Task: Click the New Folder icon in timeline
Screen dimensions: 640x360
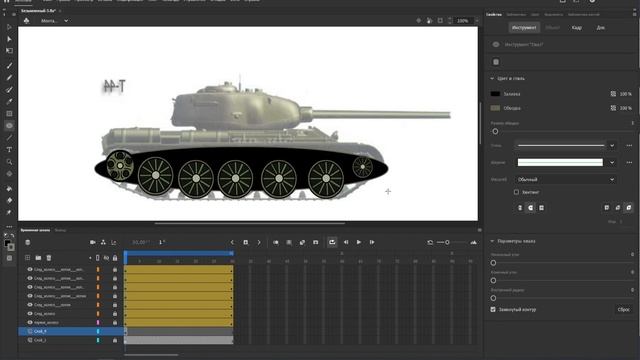Action: coord(38,258)
